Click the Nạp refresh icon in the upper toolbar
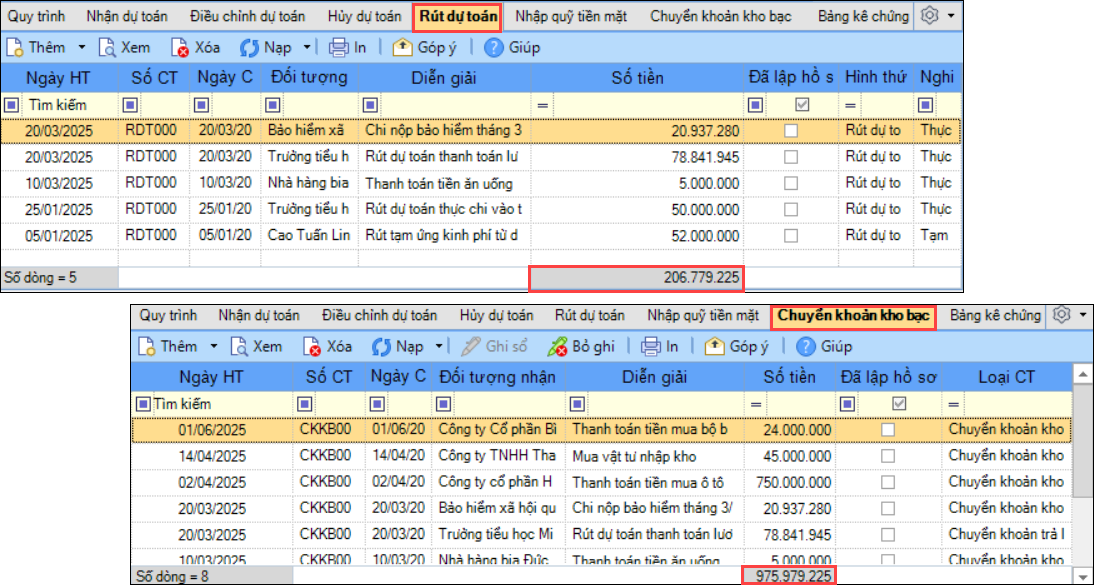The image size is (1094, 585). [x=250, y=47]
